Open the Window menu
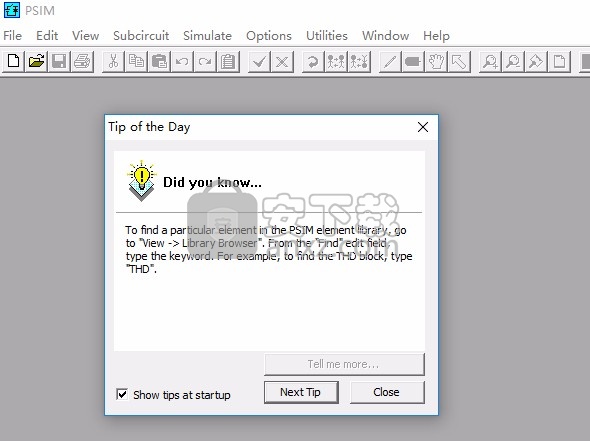The width and height of the screenshot is (590, 441). [385, 36]
